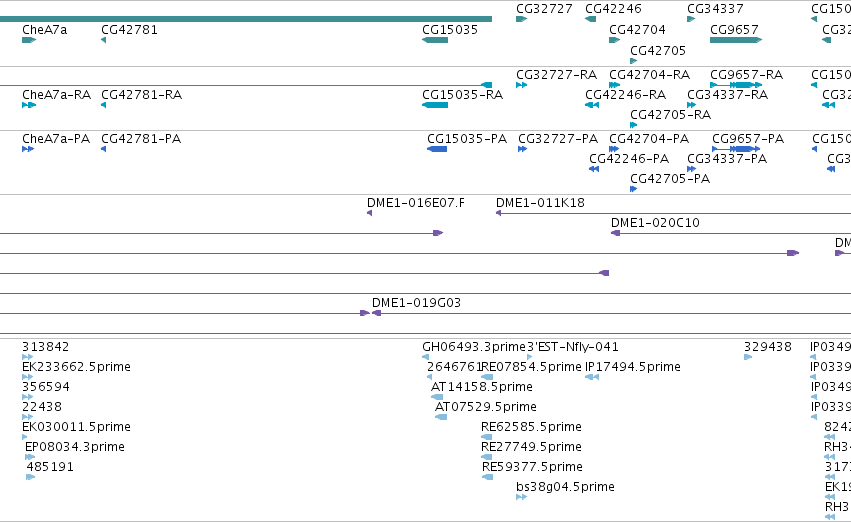Select the IP17494.5prime EST glyph
The height and width of the screenshot is (522, 851).
point(592,377)
